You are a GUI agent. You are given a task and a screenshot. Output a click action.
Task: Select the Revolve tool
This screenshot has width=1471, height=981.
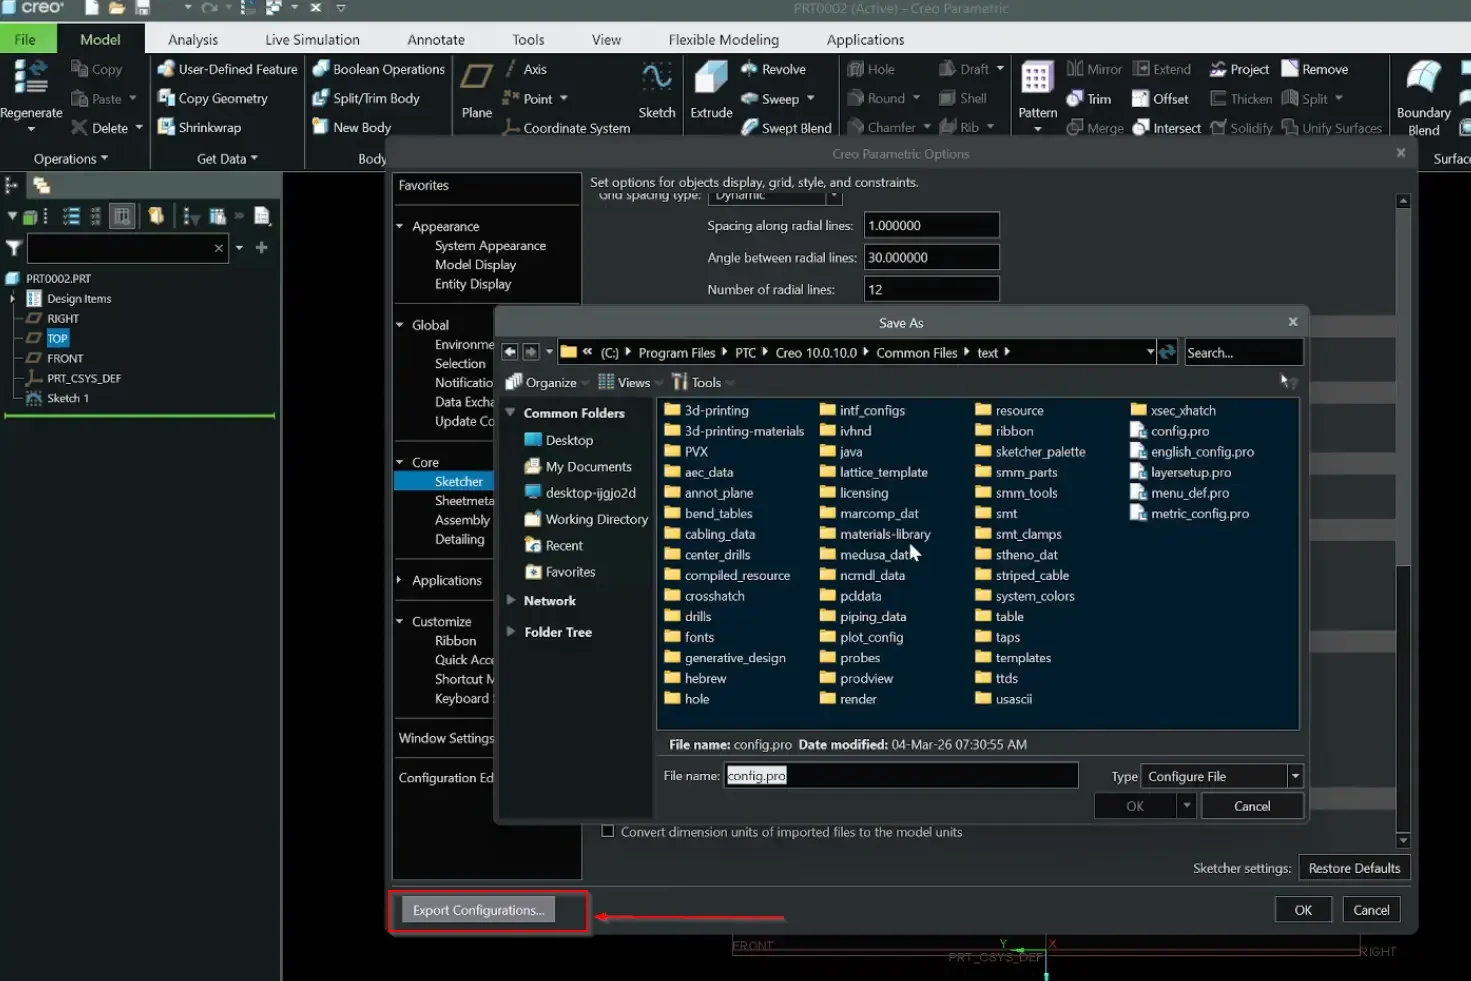[x=773, y=69]
